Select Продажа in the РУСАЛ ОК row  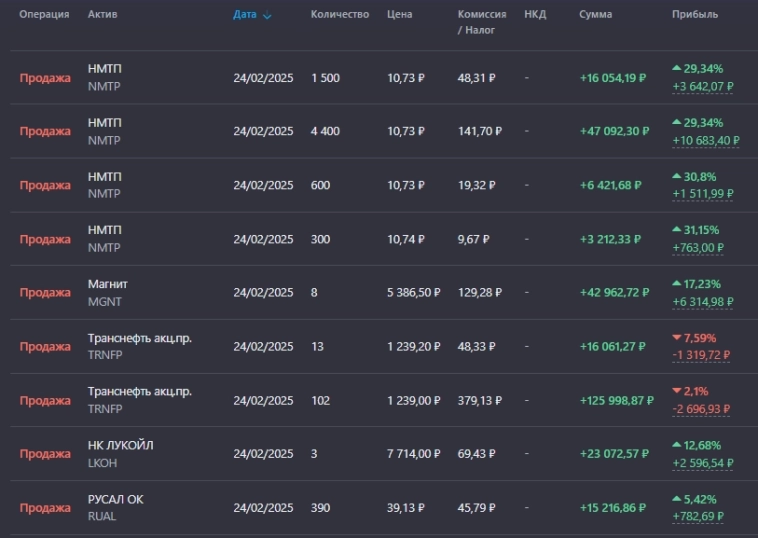45,509
